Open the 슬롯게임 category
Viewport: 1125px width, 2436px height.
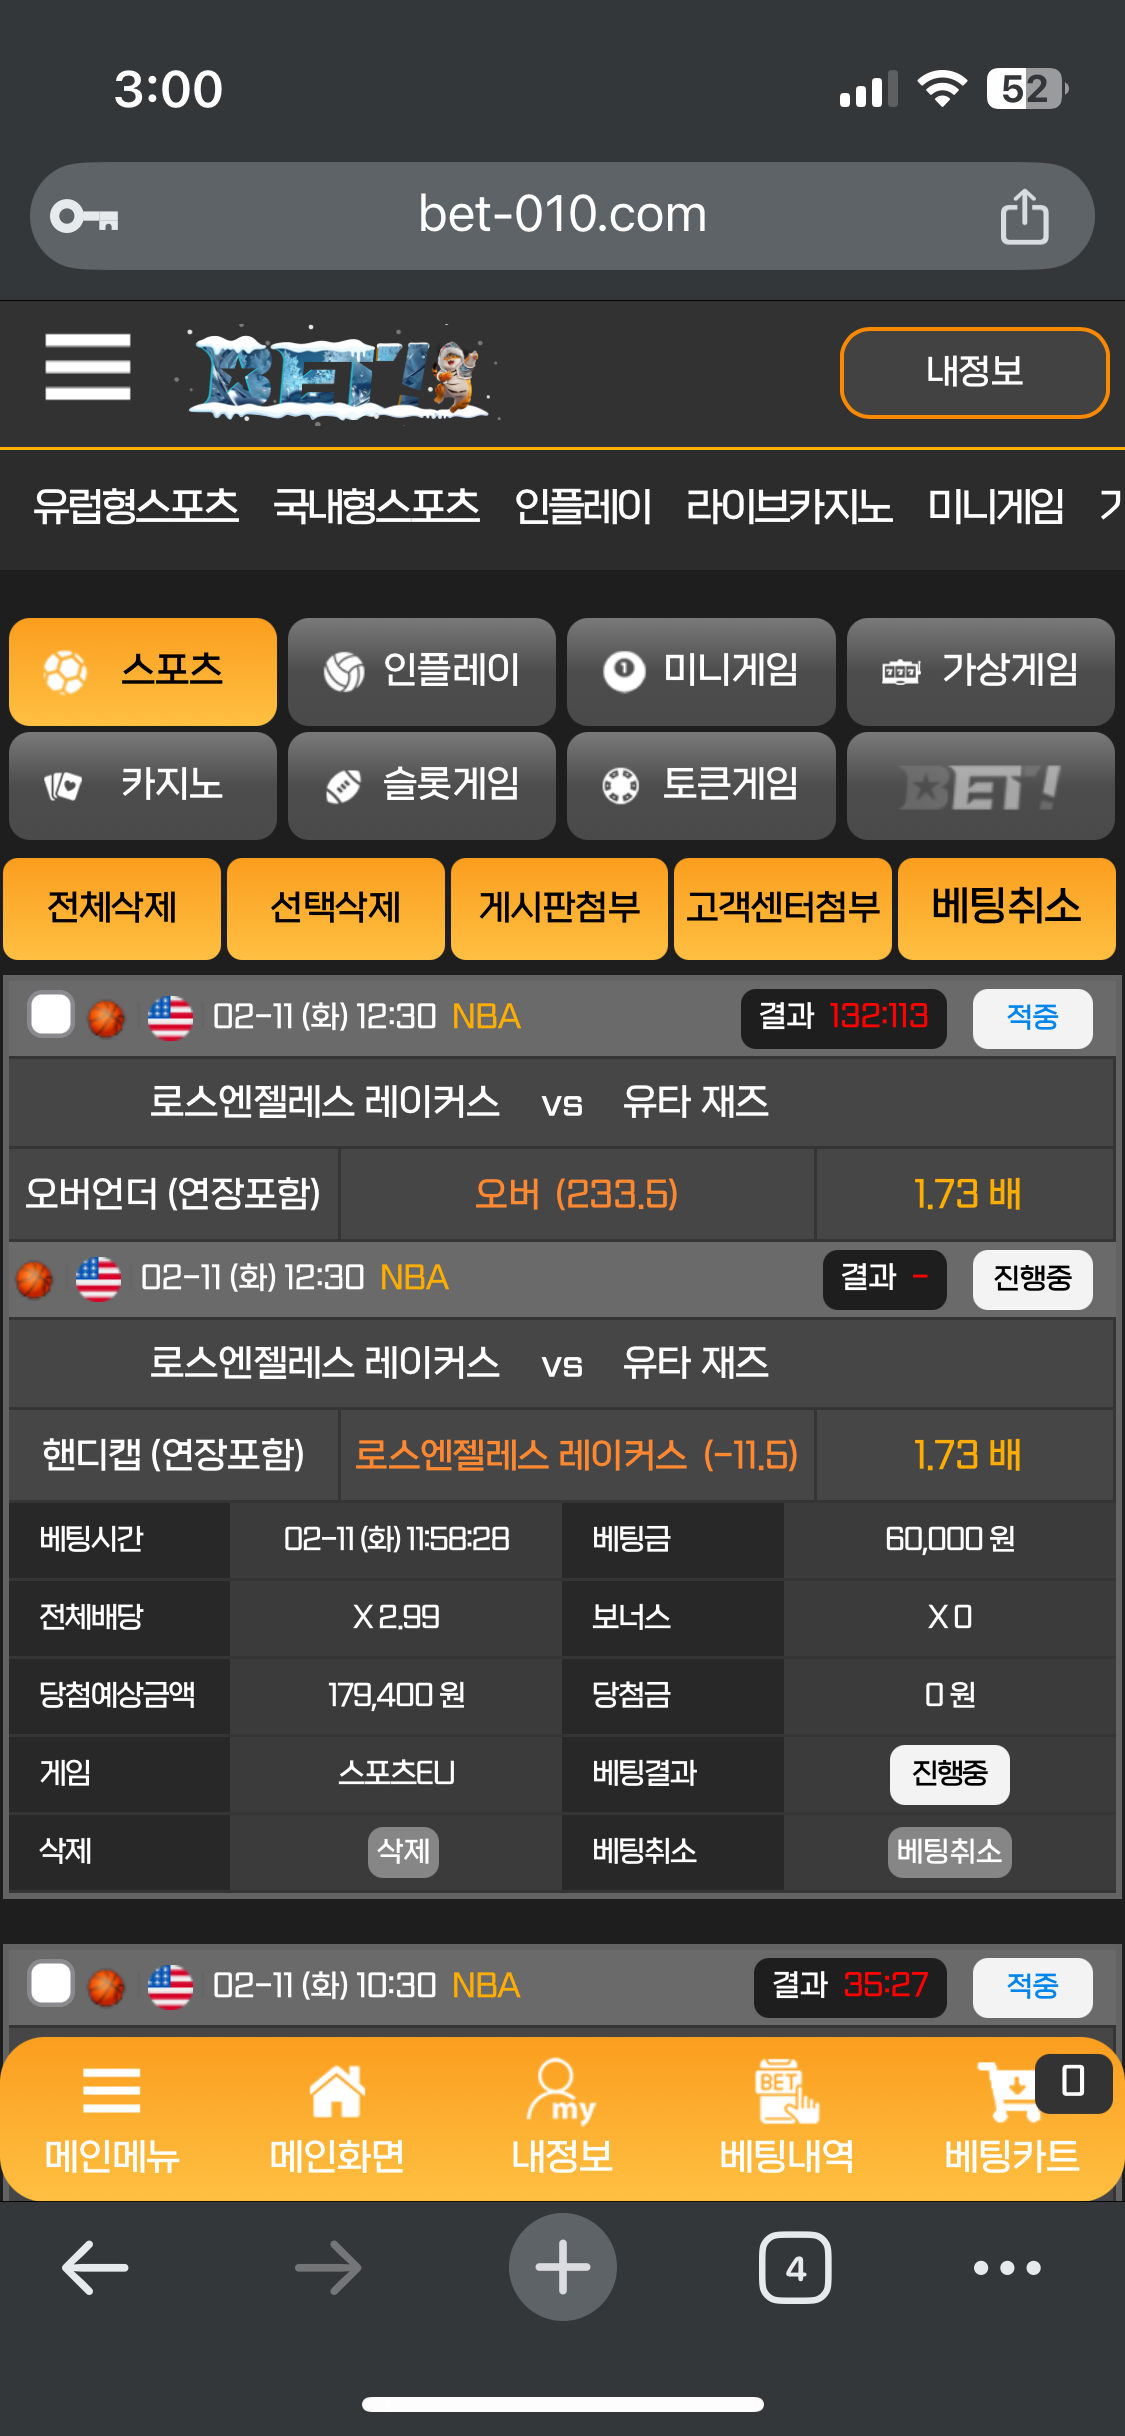point(422,785)
